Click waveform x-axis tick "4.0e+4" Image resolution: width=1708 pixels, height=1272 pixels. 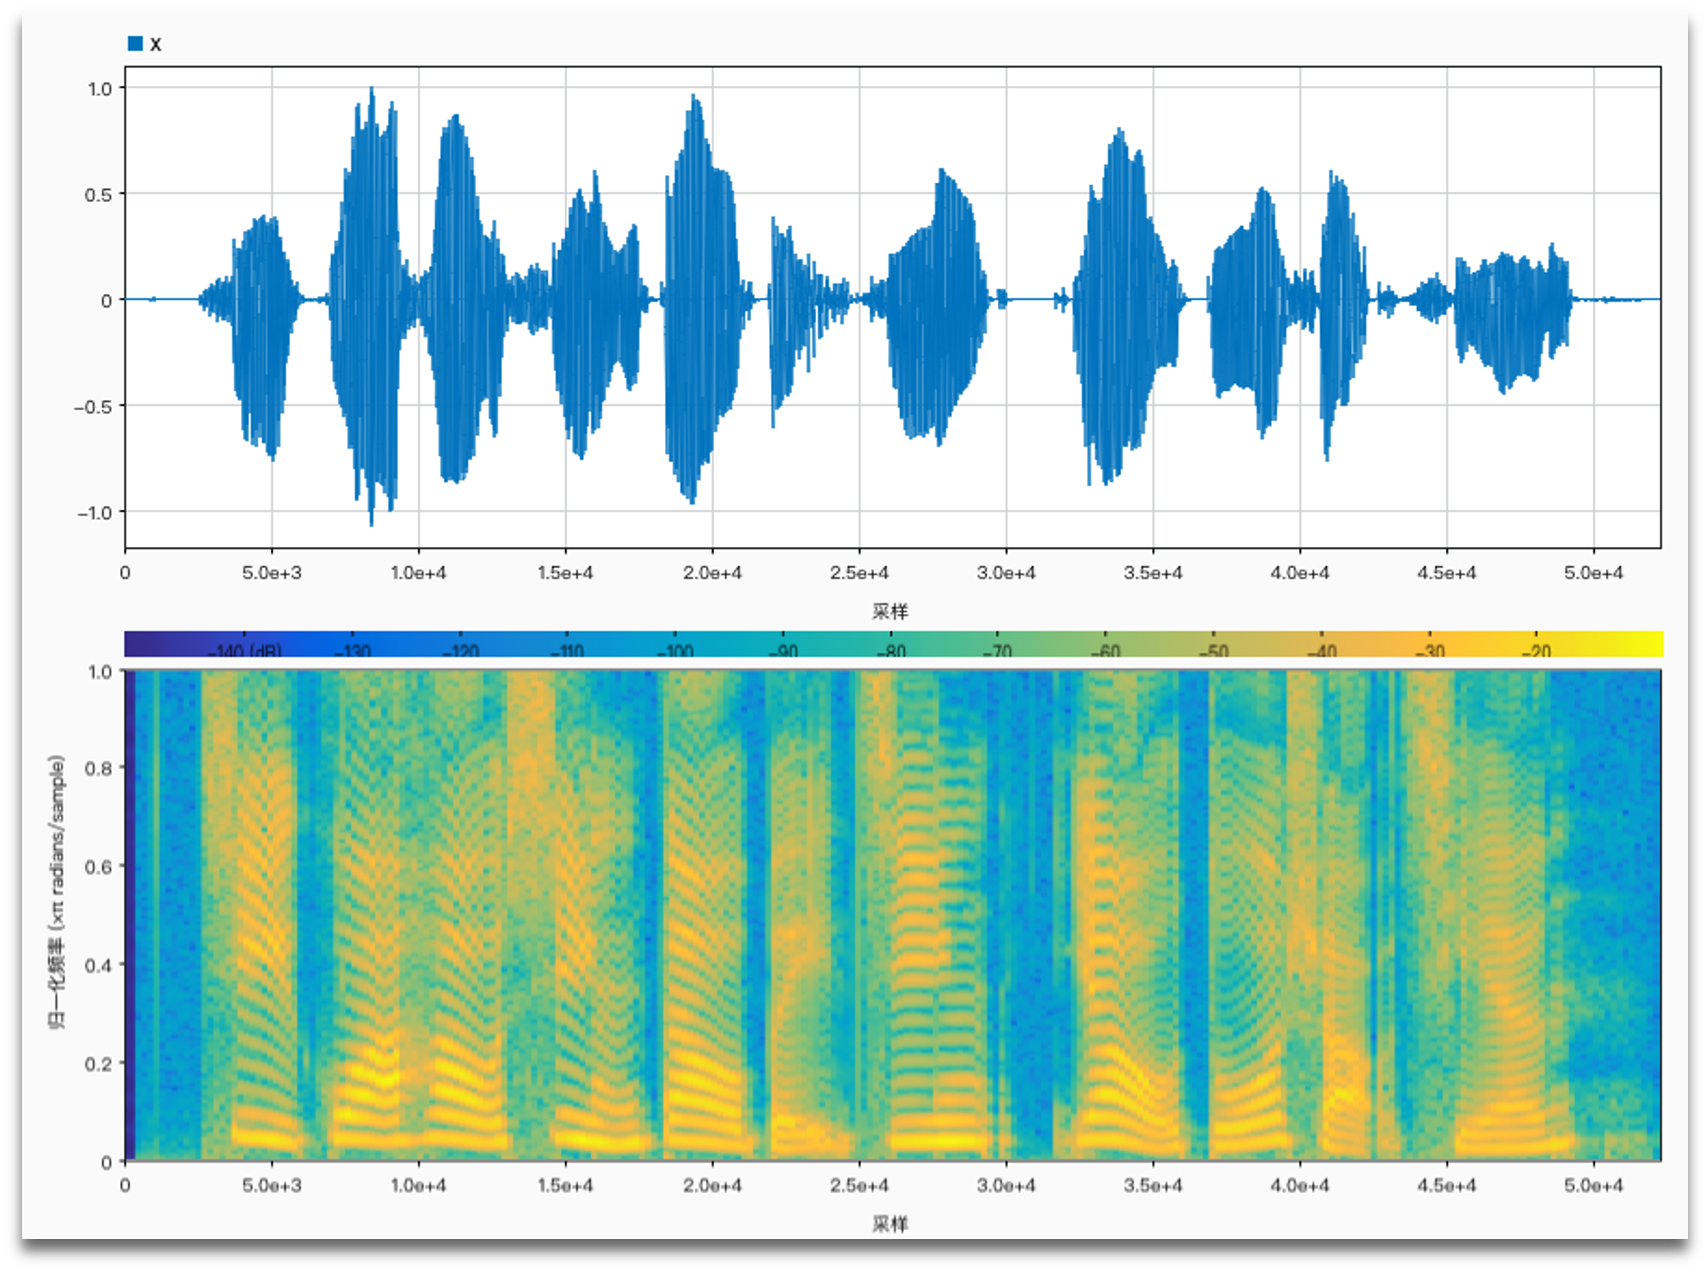click(1300, 573)
